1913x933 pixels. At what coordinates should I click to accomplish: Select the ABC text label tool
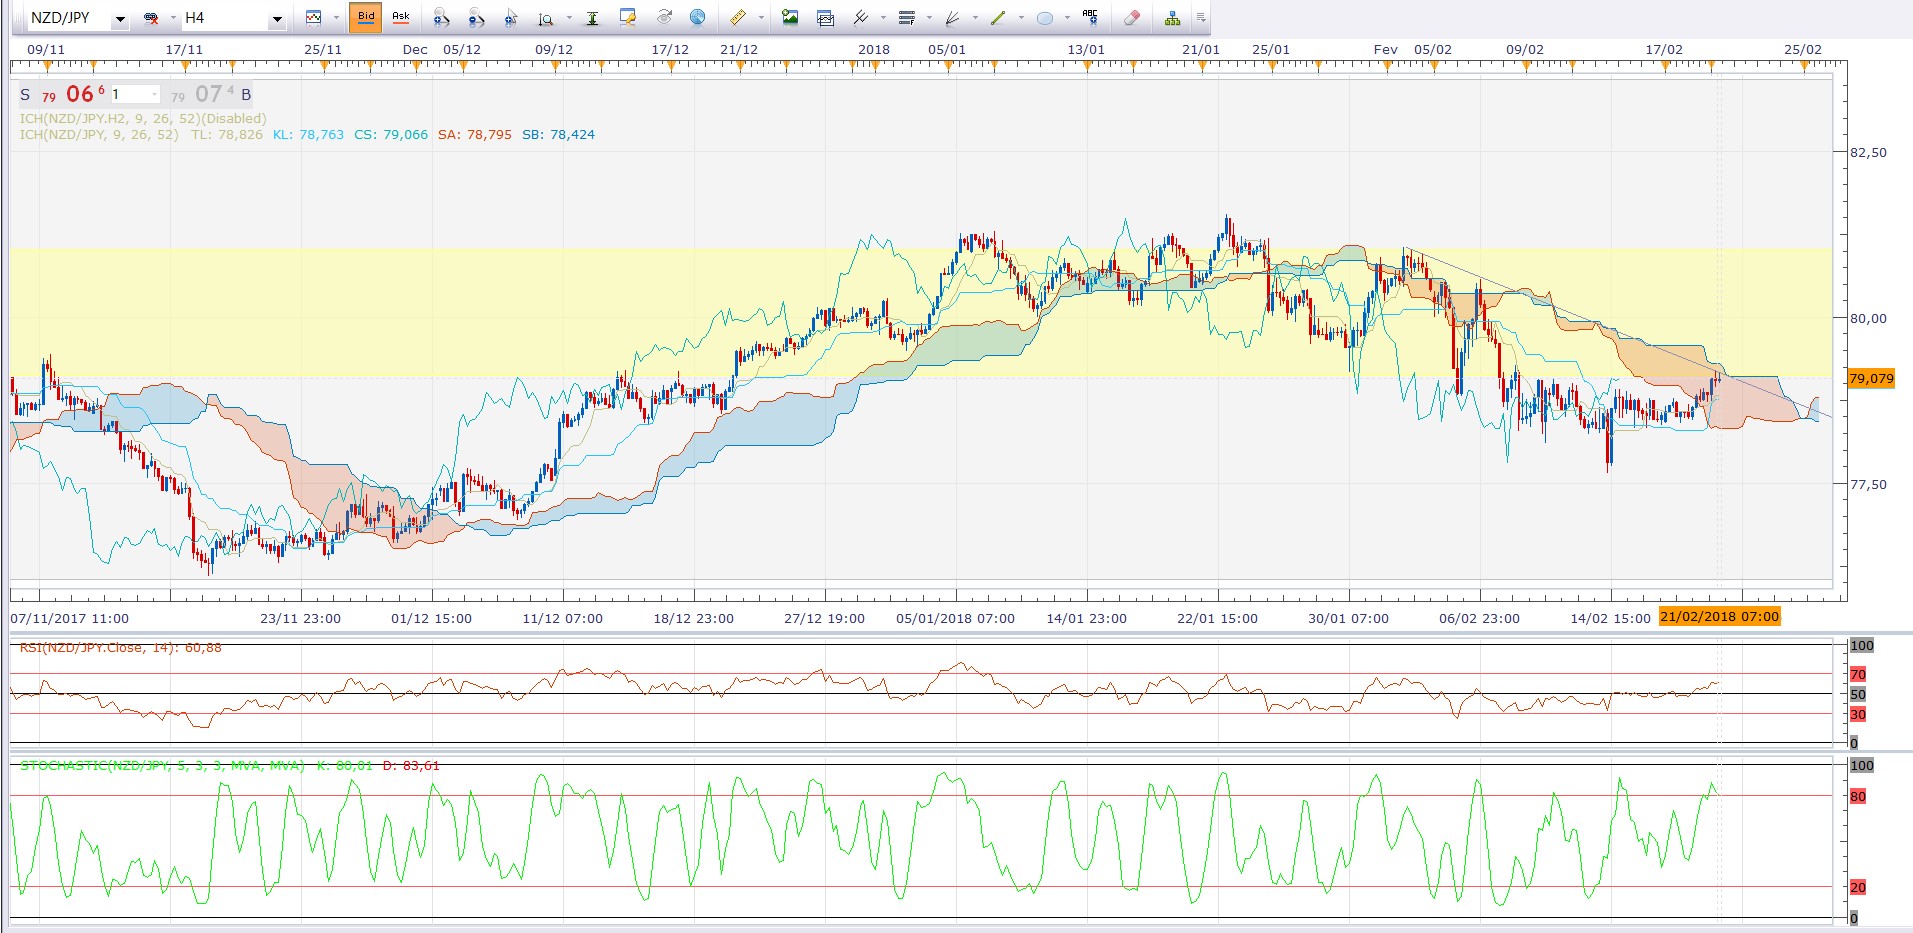[1090, 17]
